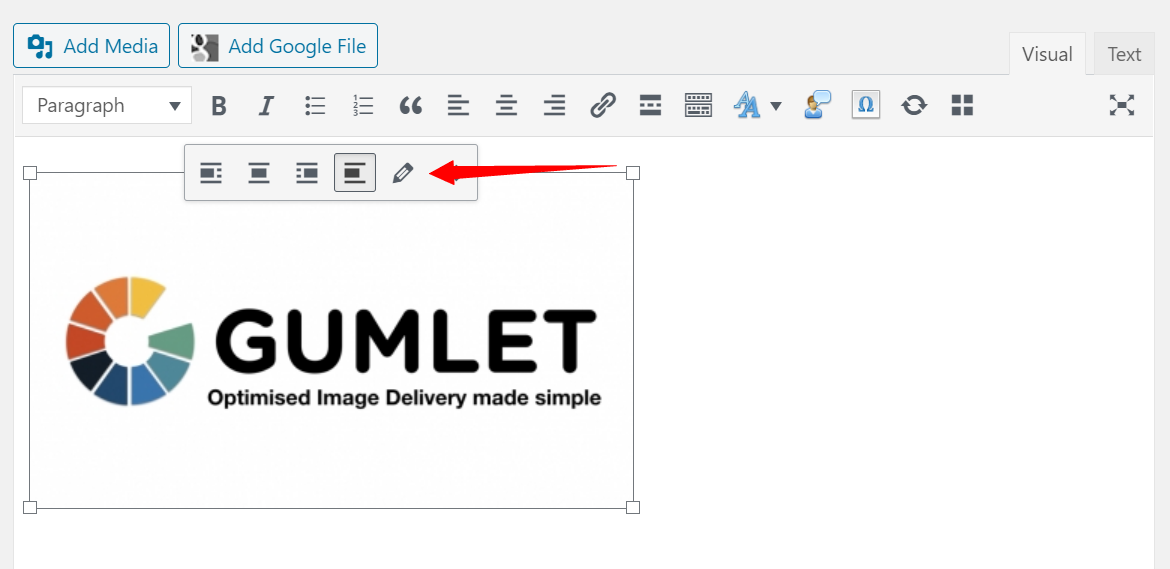This screenshot has height=569, width=1170.
Task: Click the blue AA font style icon
Action: click(747, 105)
